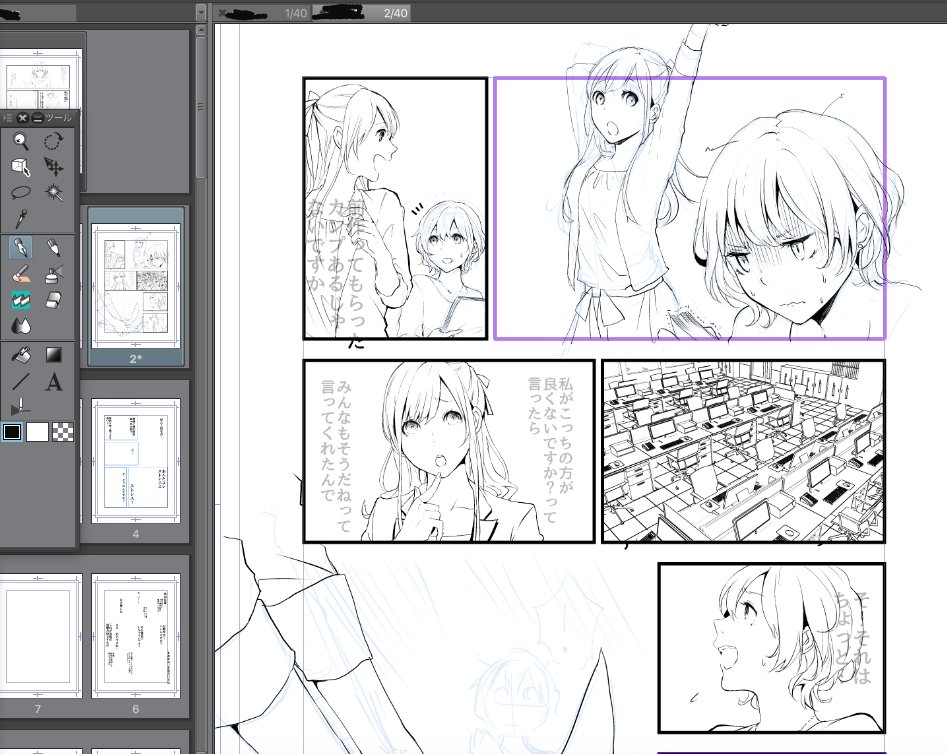Open page 7 thumbnail in page manager
The image size is (947, 754).
(x=40, y=636)
